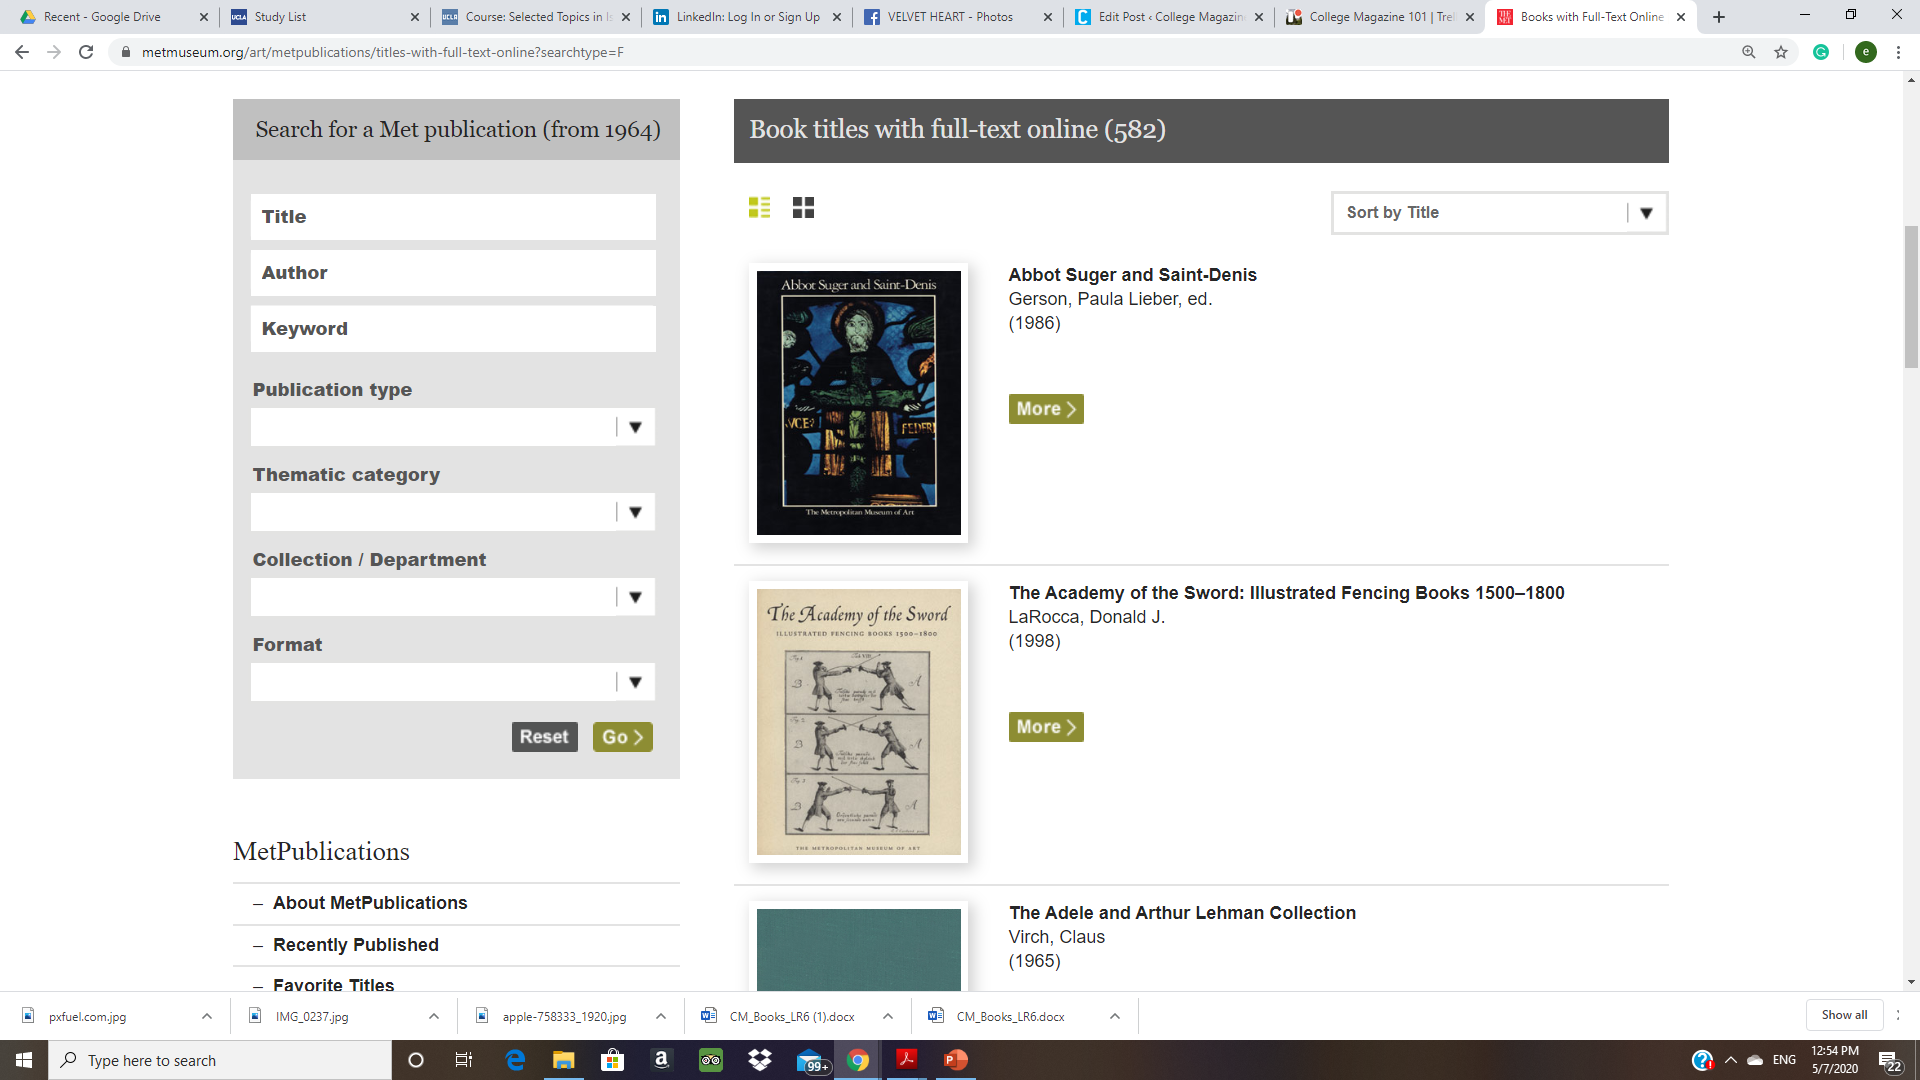
Task: Go back using browser arrow
Action: pos(22,52)
